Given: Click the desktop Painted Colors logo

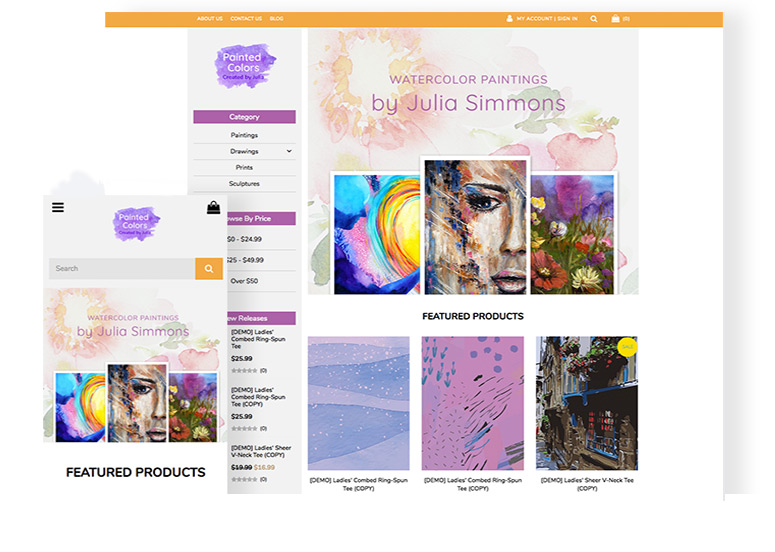Looking at the screenshot, I should click(x=245, y=66).
